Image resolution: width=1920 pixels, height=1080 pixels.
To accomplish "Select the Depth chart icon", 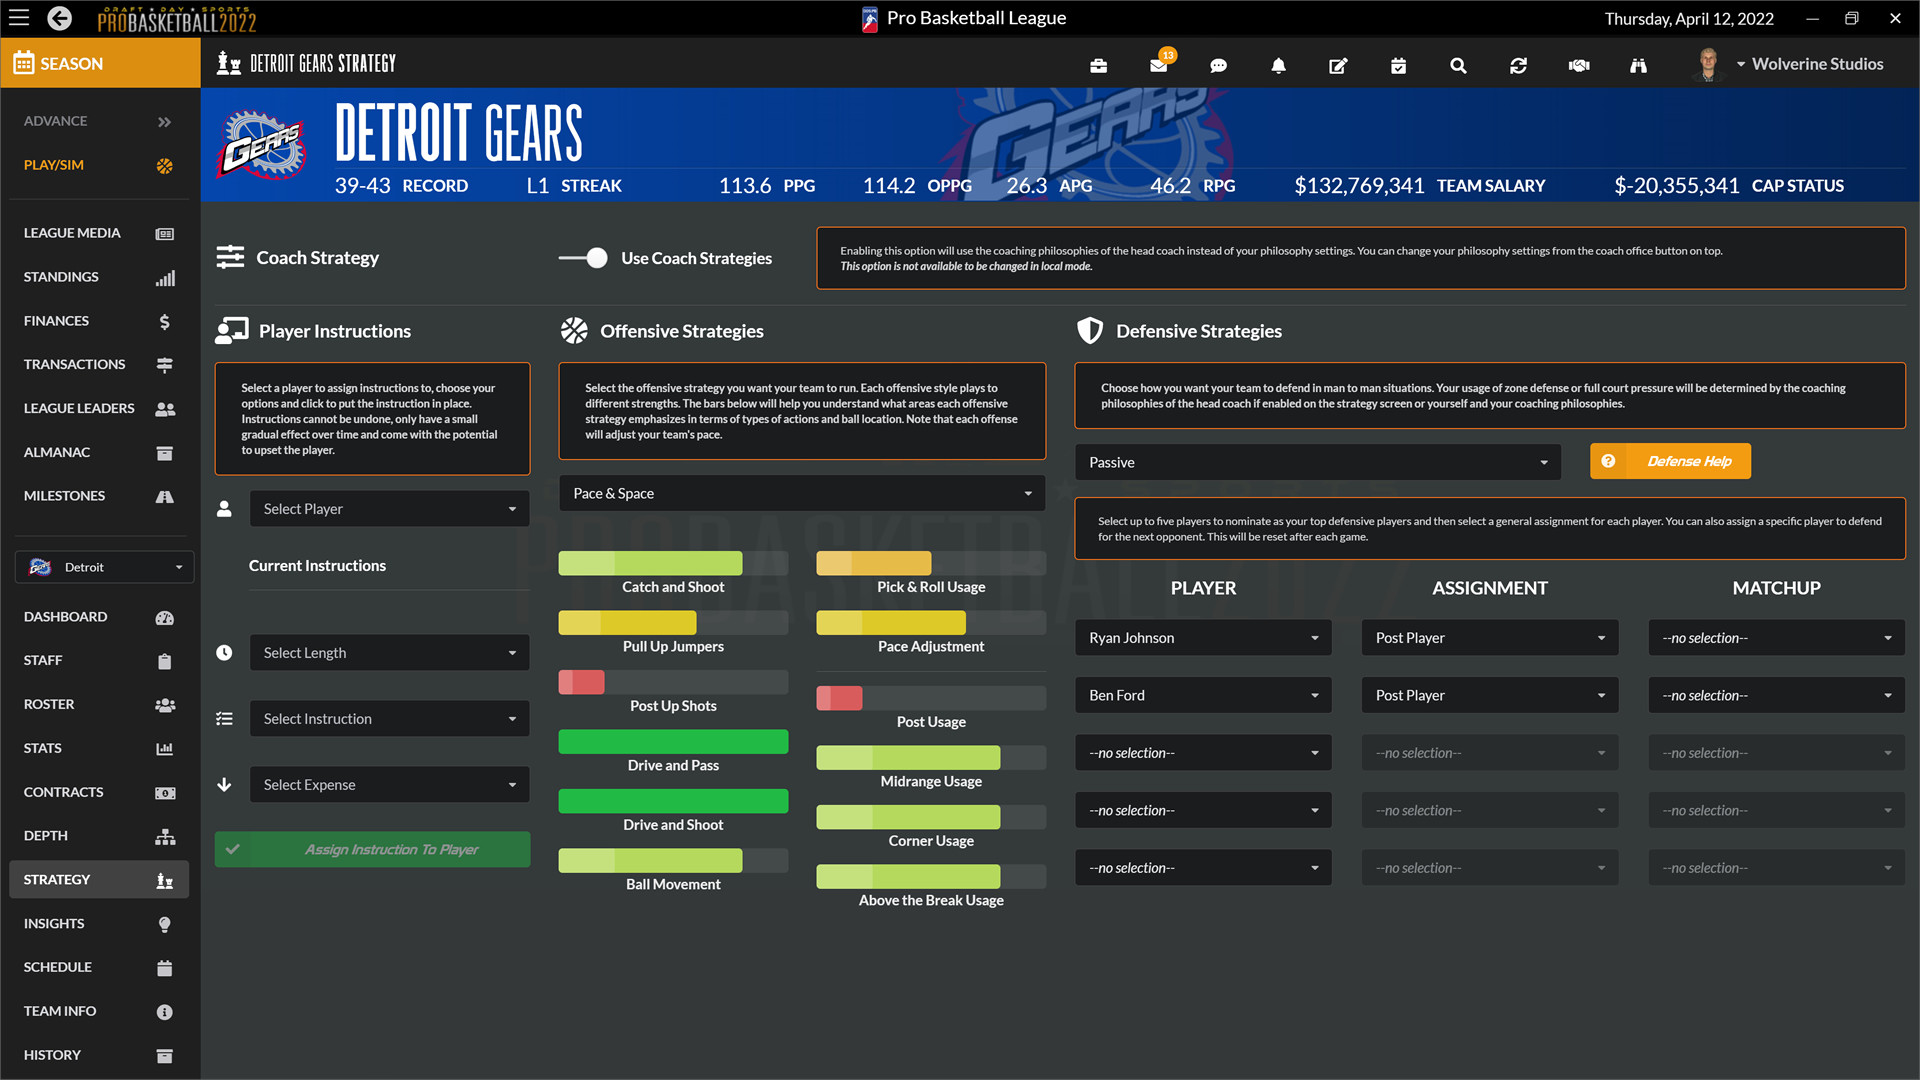I will 164,835.
